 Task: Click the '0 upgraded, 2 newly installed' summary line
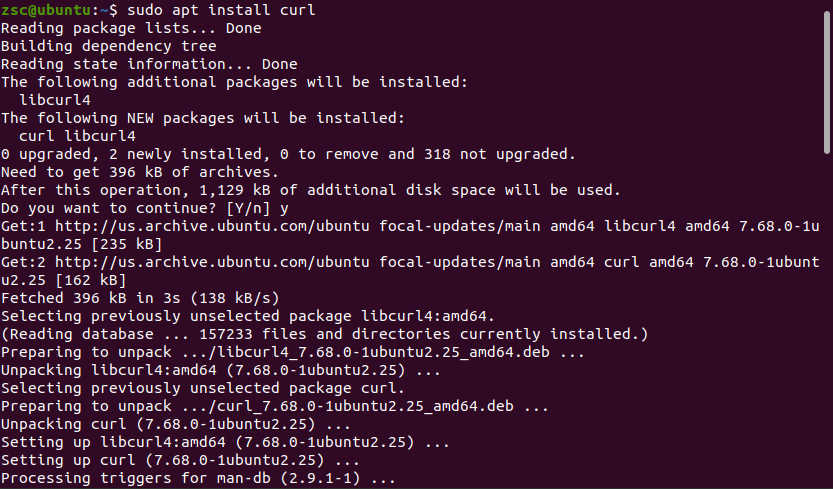(x=287, y=154)
